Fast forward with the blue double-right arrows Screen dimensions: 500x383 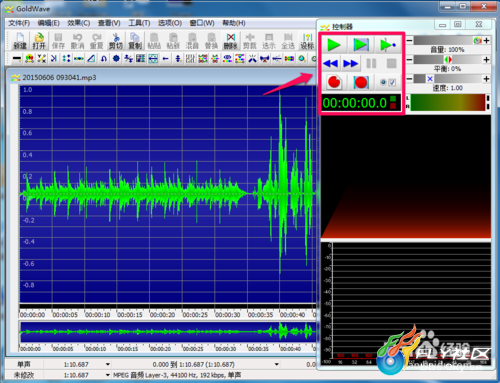[350, 63]
